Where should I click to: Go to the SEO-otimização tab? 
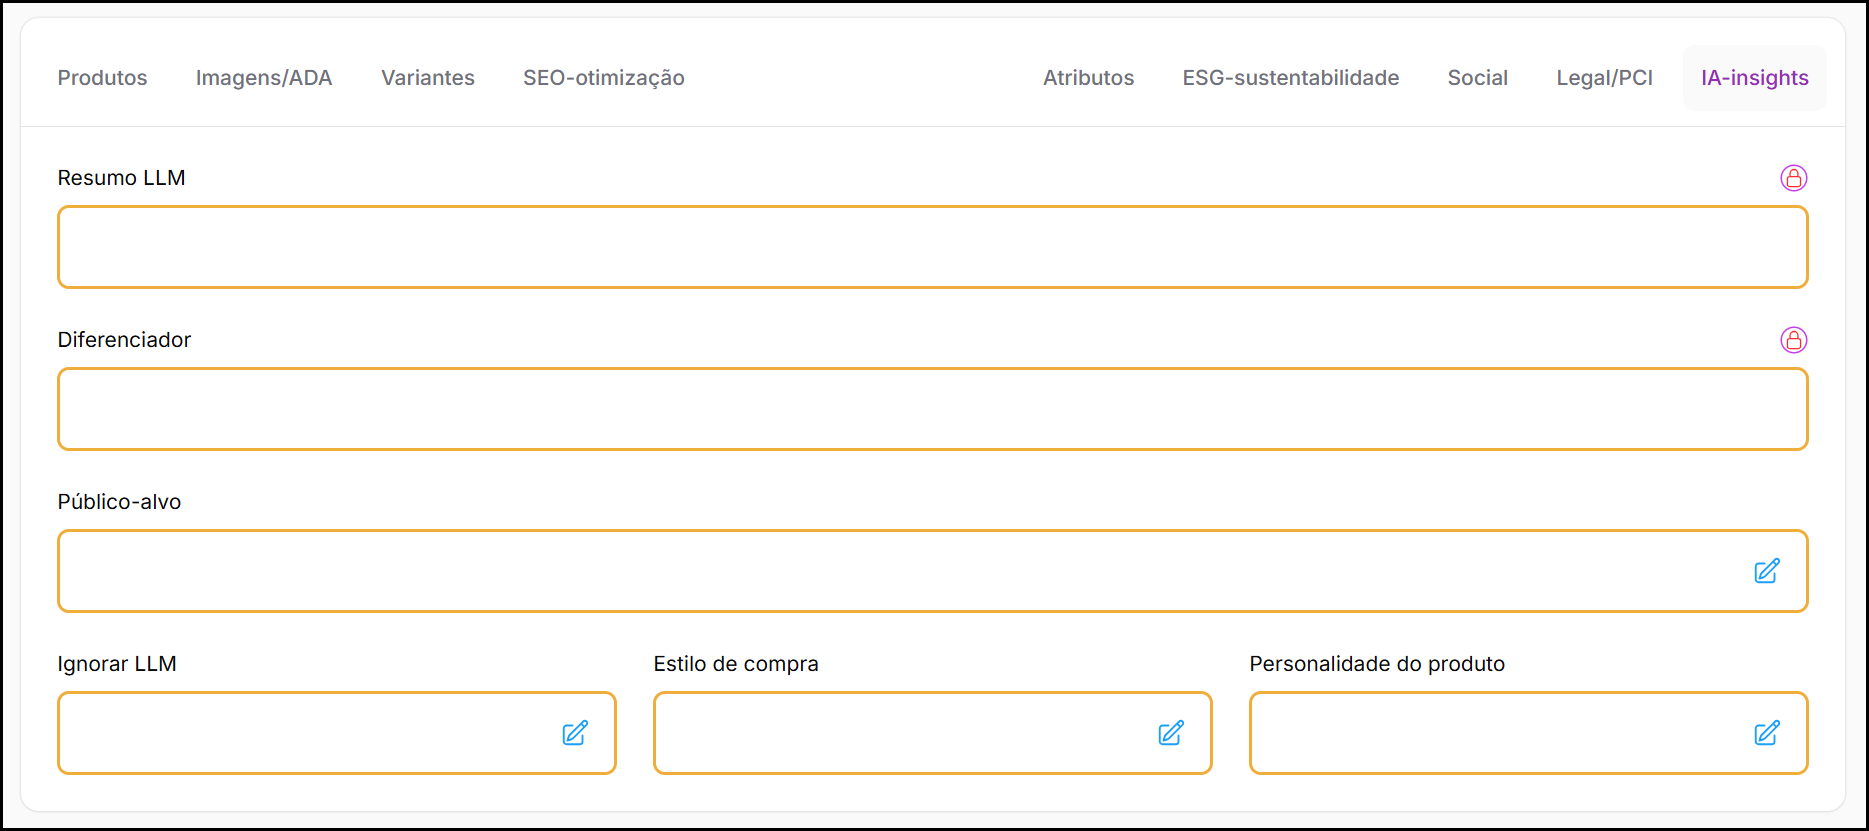[x=603, y=78]
